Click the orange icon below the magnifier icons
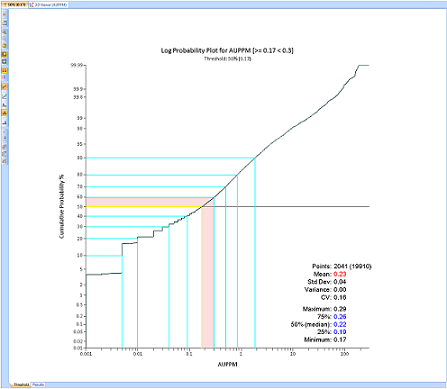Screen dimensions: 447x389 coord(4,46)
